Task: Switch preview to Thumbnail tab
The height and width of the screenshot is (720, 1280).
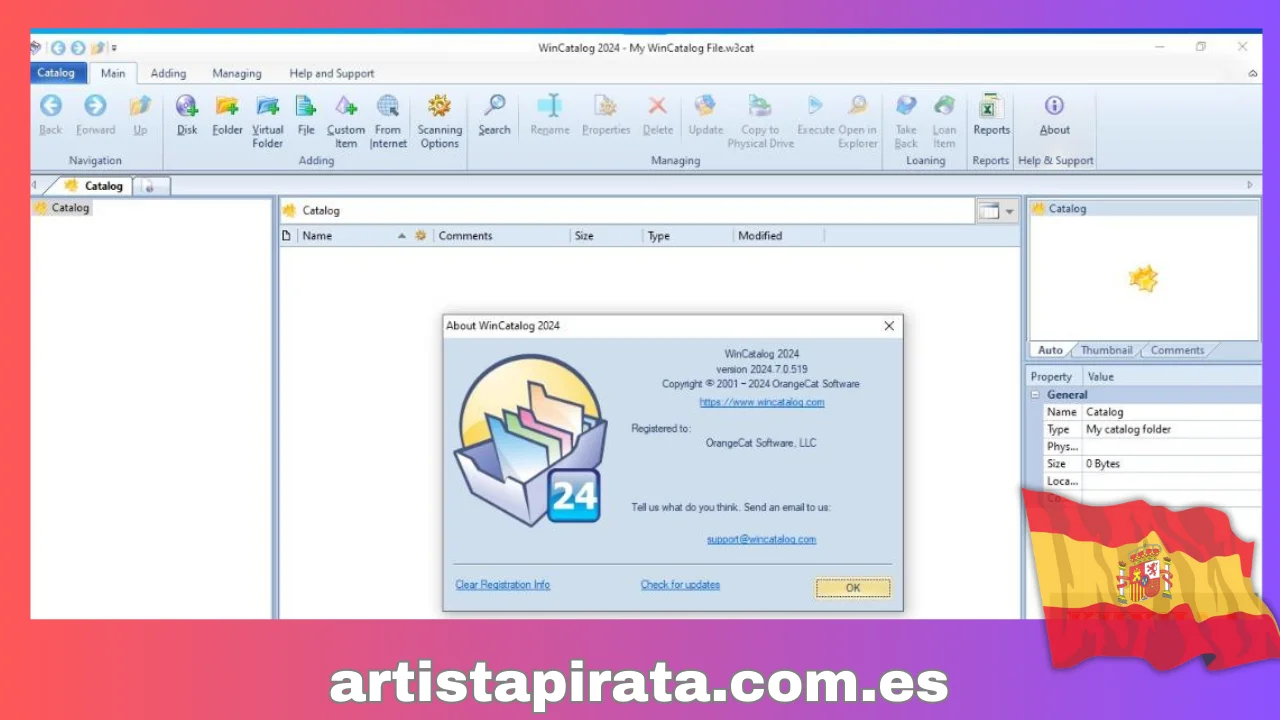Action: (x=1106, y=350)
